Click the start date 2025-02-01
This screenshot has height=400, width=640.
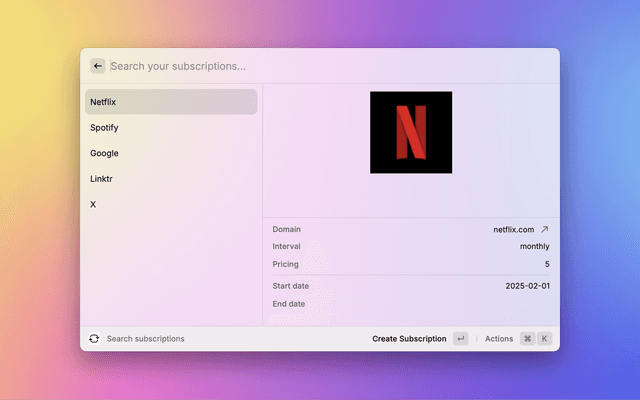[x=527, y=286]
